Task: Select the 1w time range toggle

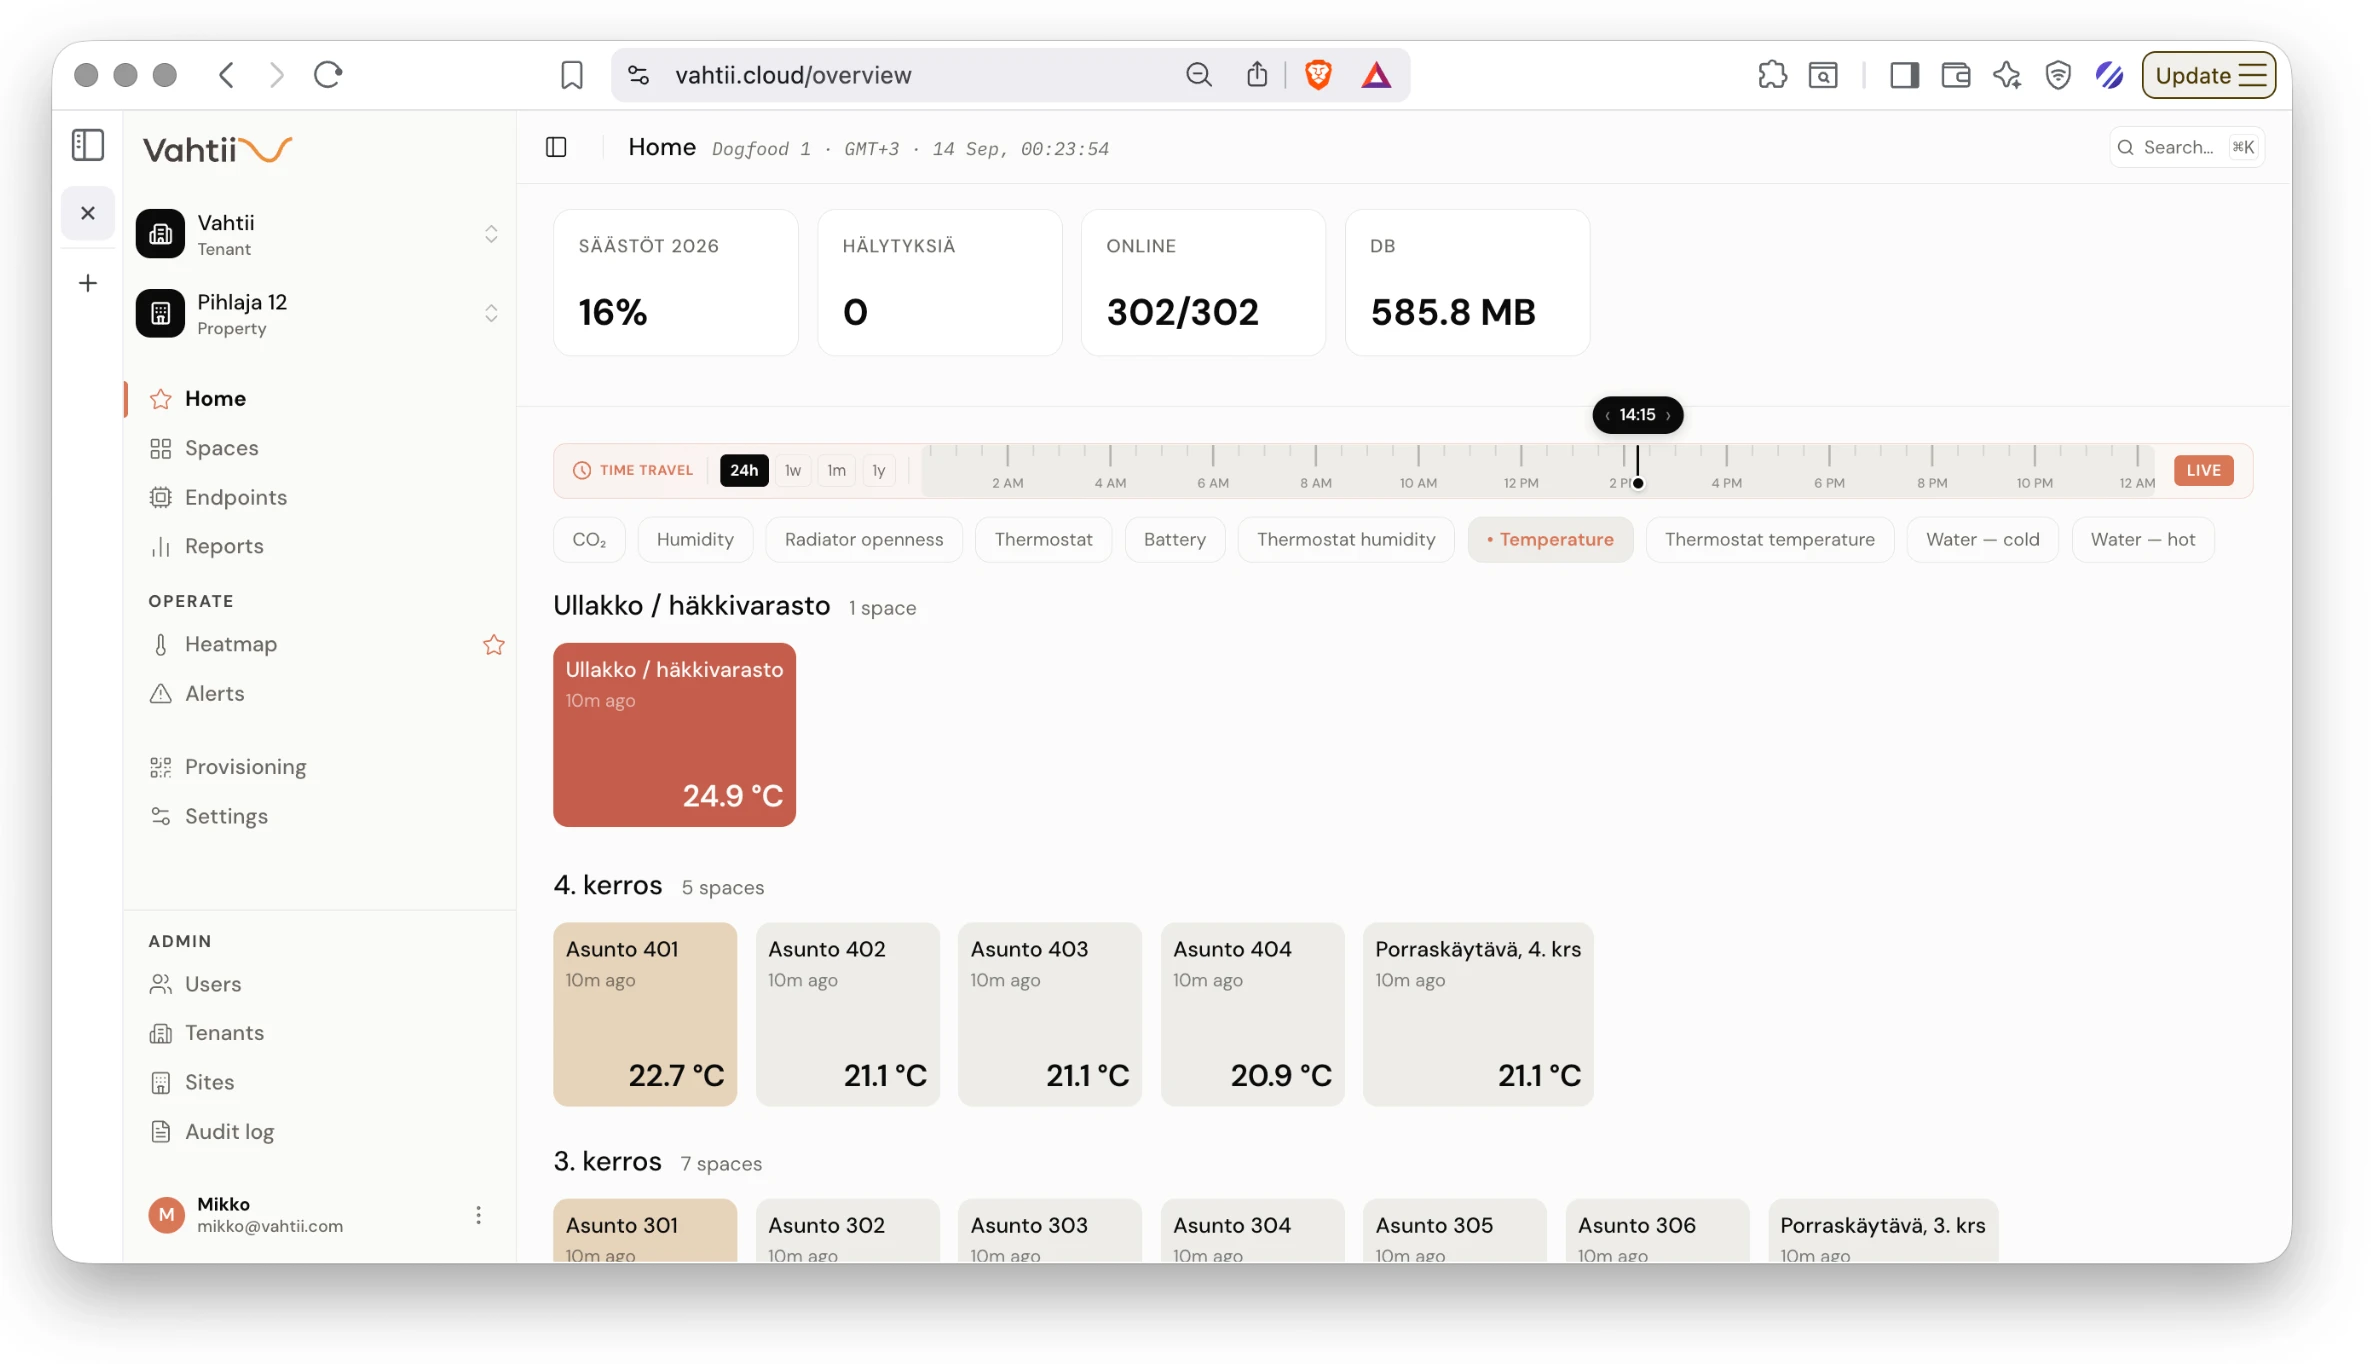Action: click(x=793, y=471)
